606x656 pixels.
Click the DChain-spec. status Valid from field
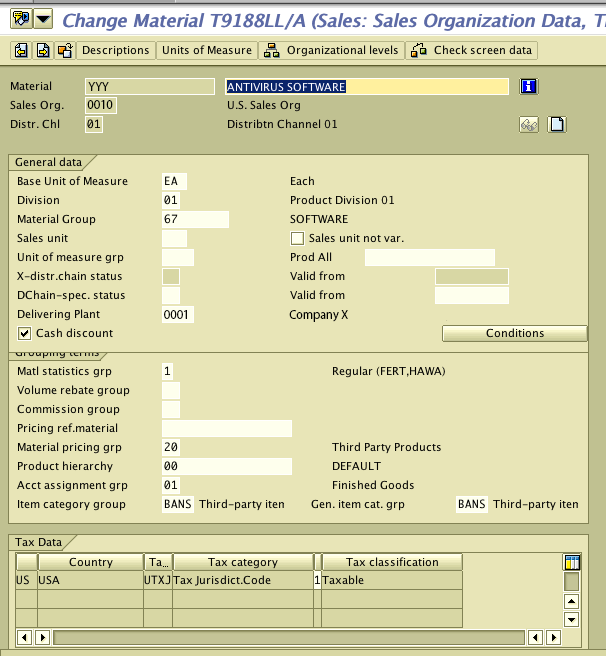472,295
